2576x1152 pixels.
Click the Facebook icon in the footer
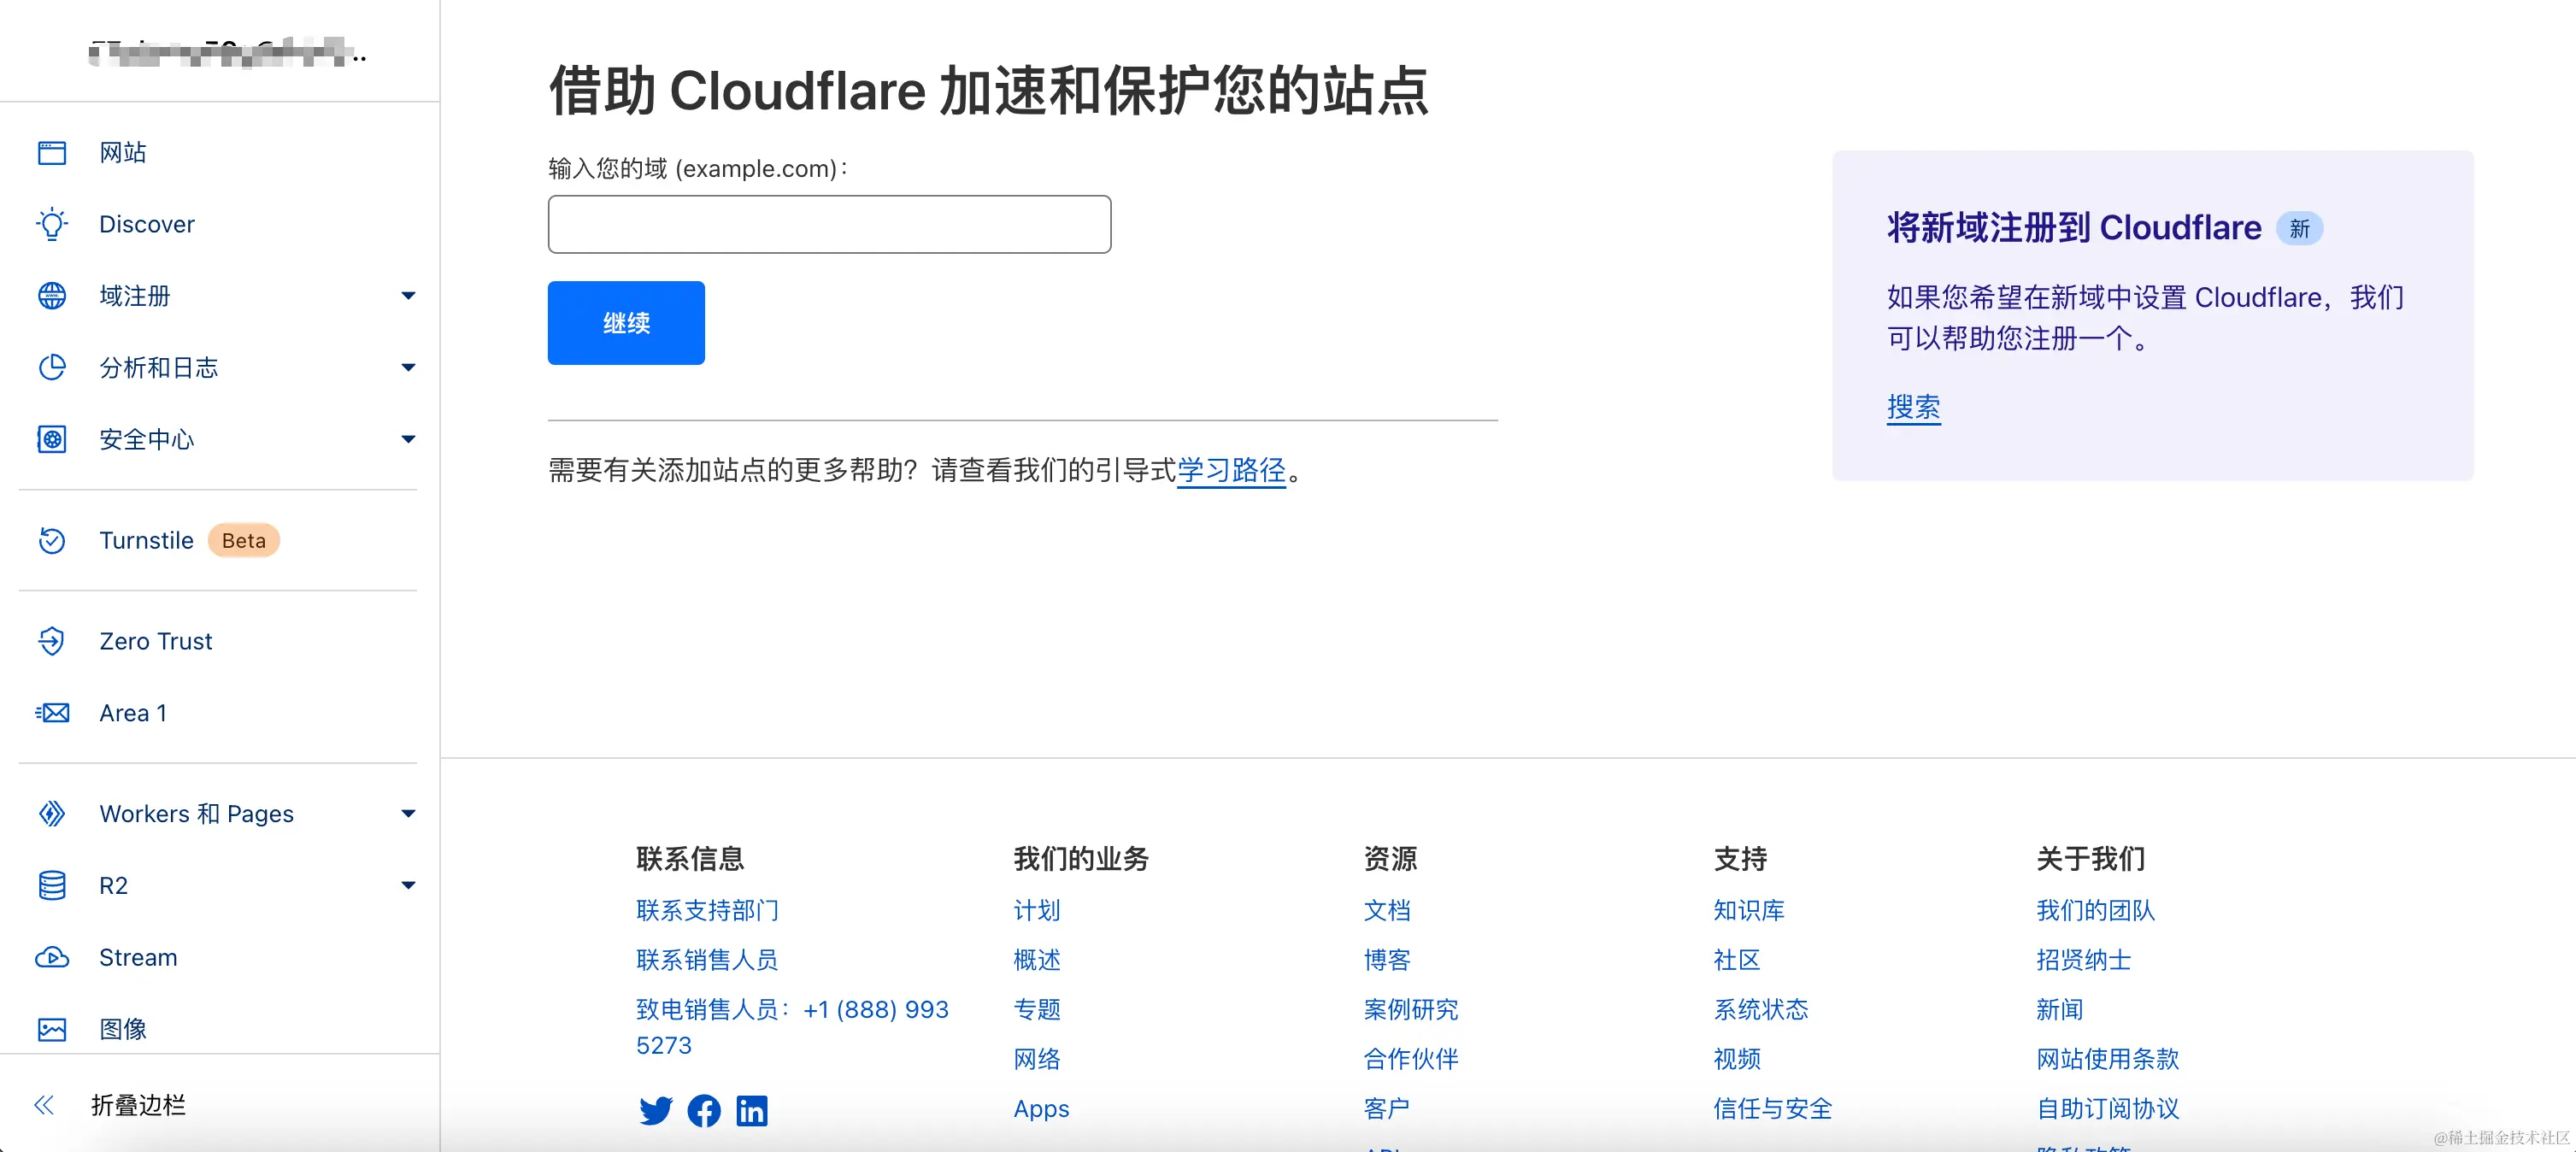[x=704, y=1110]
